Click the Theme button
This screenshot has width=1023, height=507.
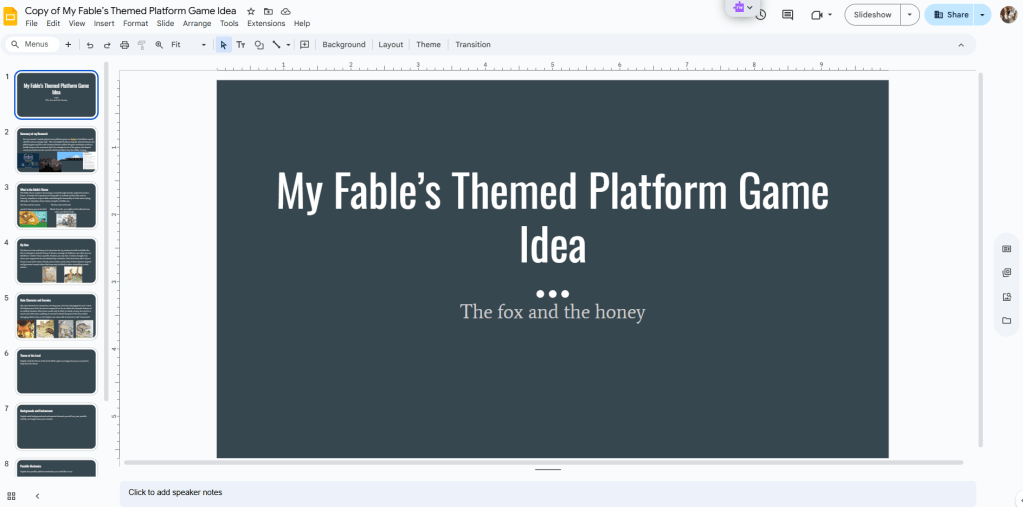tap(428, 45)
